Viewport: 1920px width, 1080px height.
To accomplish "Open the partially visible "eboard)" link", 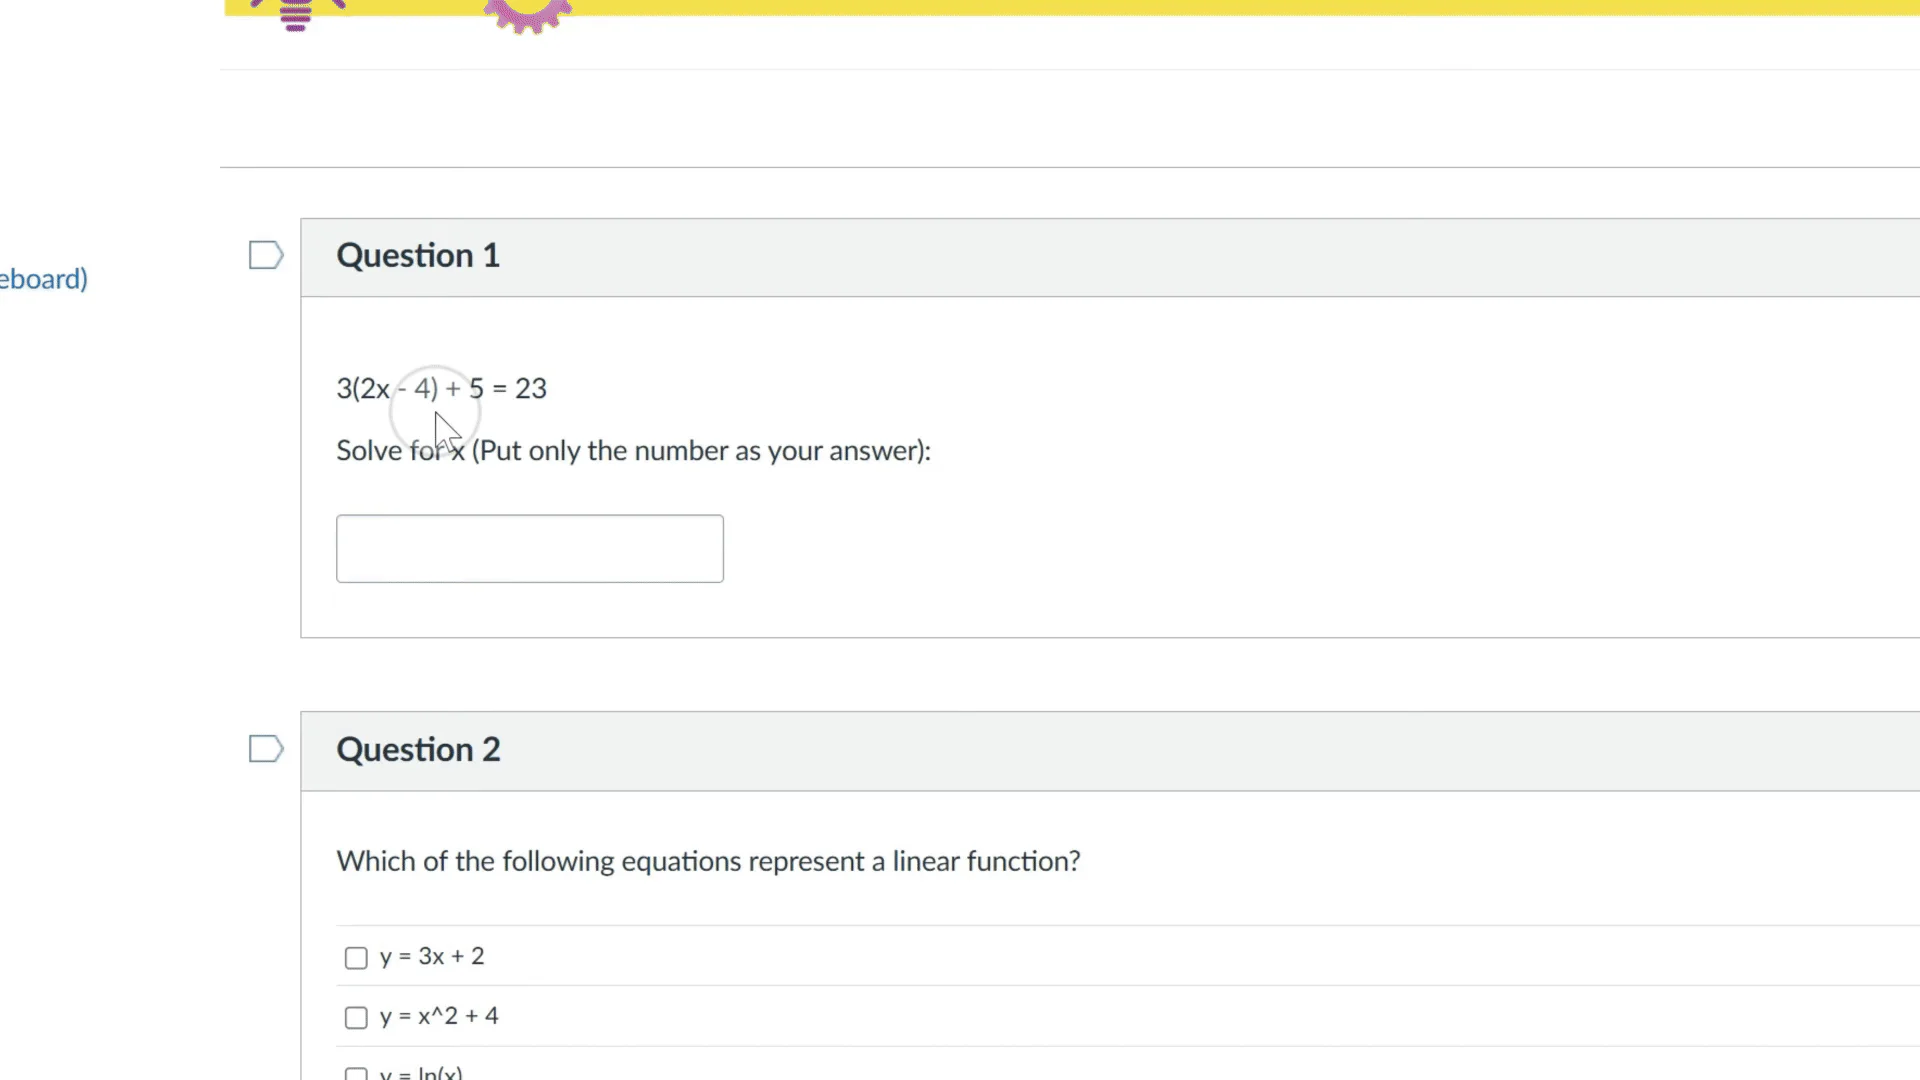I will click(x=44, y=279).
